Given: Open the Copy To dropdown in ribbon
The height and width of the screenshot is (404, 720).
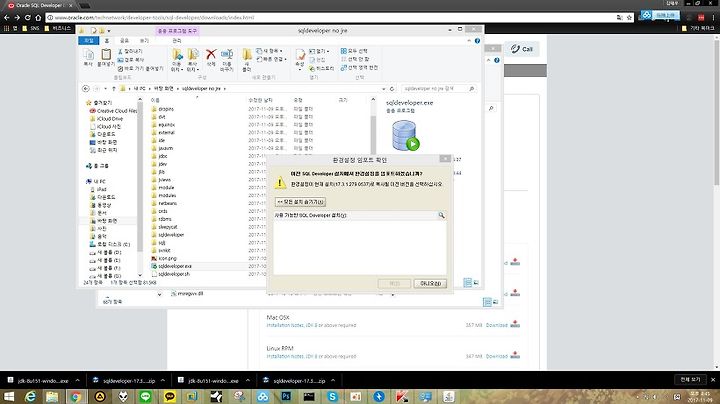Looking at the screenshot, I should (193, 61).
